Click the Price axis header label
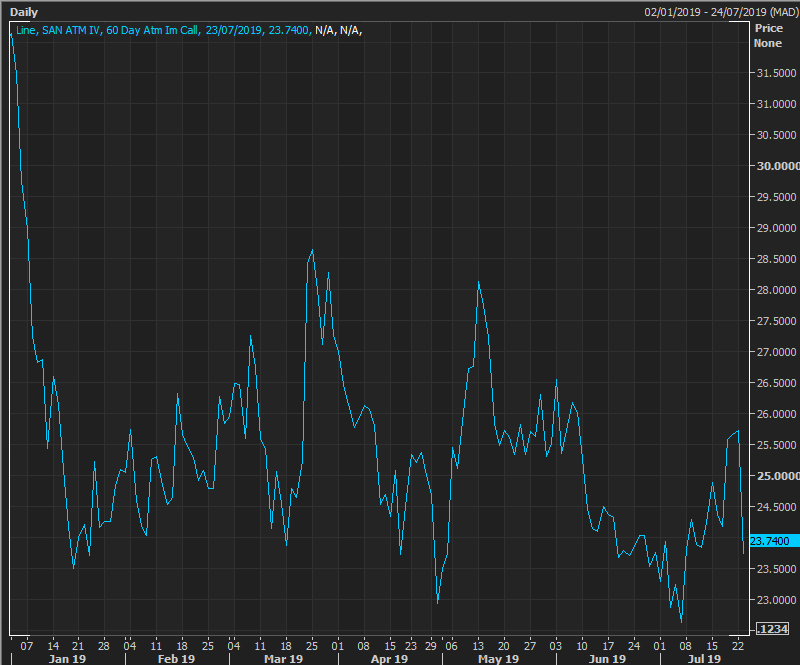Screen dimensions: 800x665 767,29
